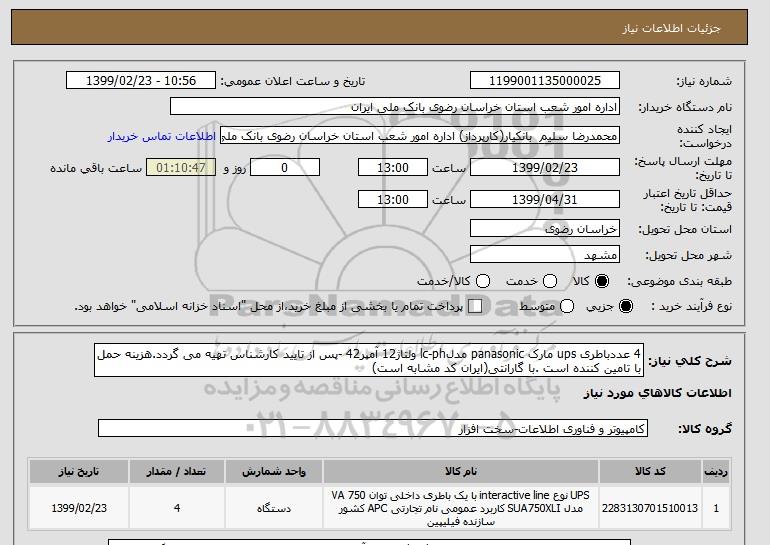Screen dimensions: 770x545
Task: Click the price validity hour 13:00 field
Action: coord(393,199)
